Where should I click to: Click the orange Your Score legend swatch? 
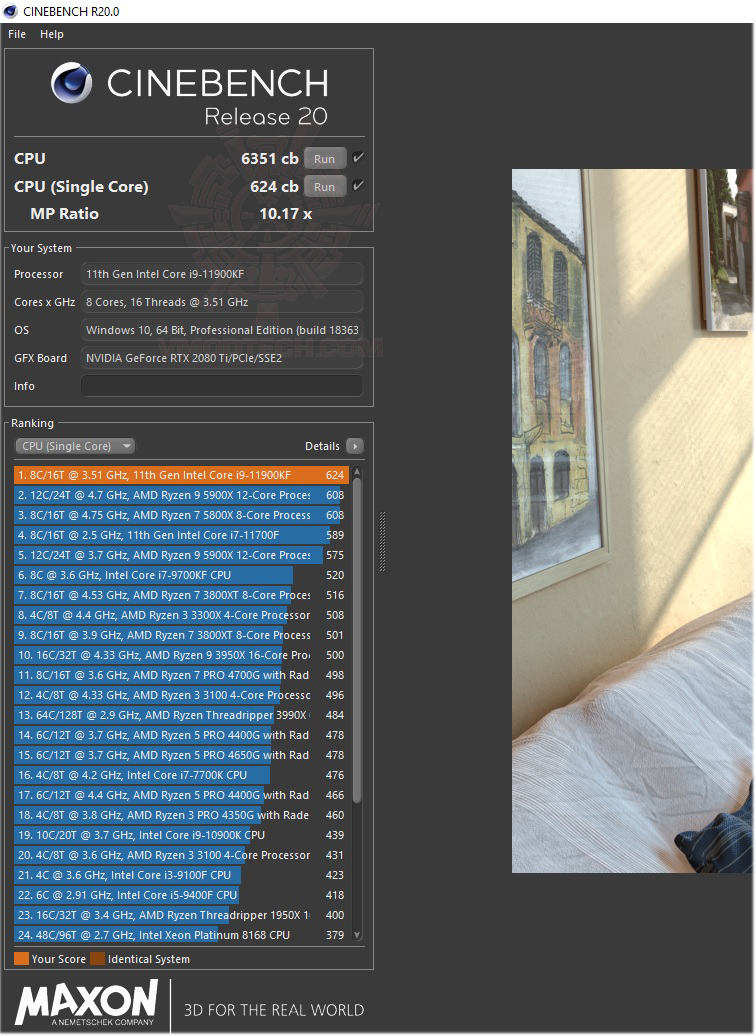tap(21, 959)
